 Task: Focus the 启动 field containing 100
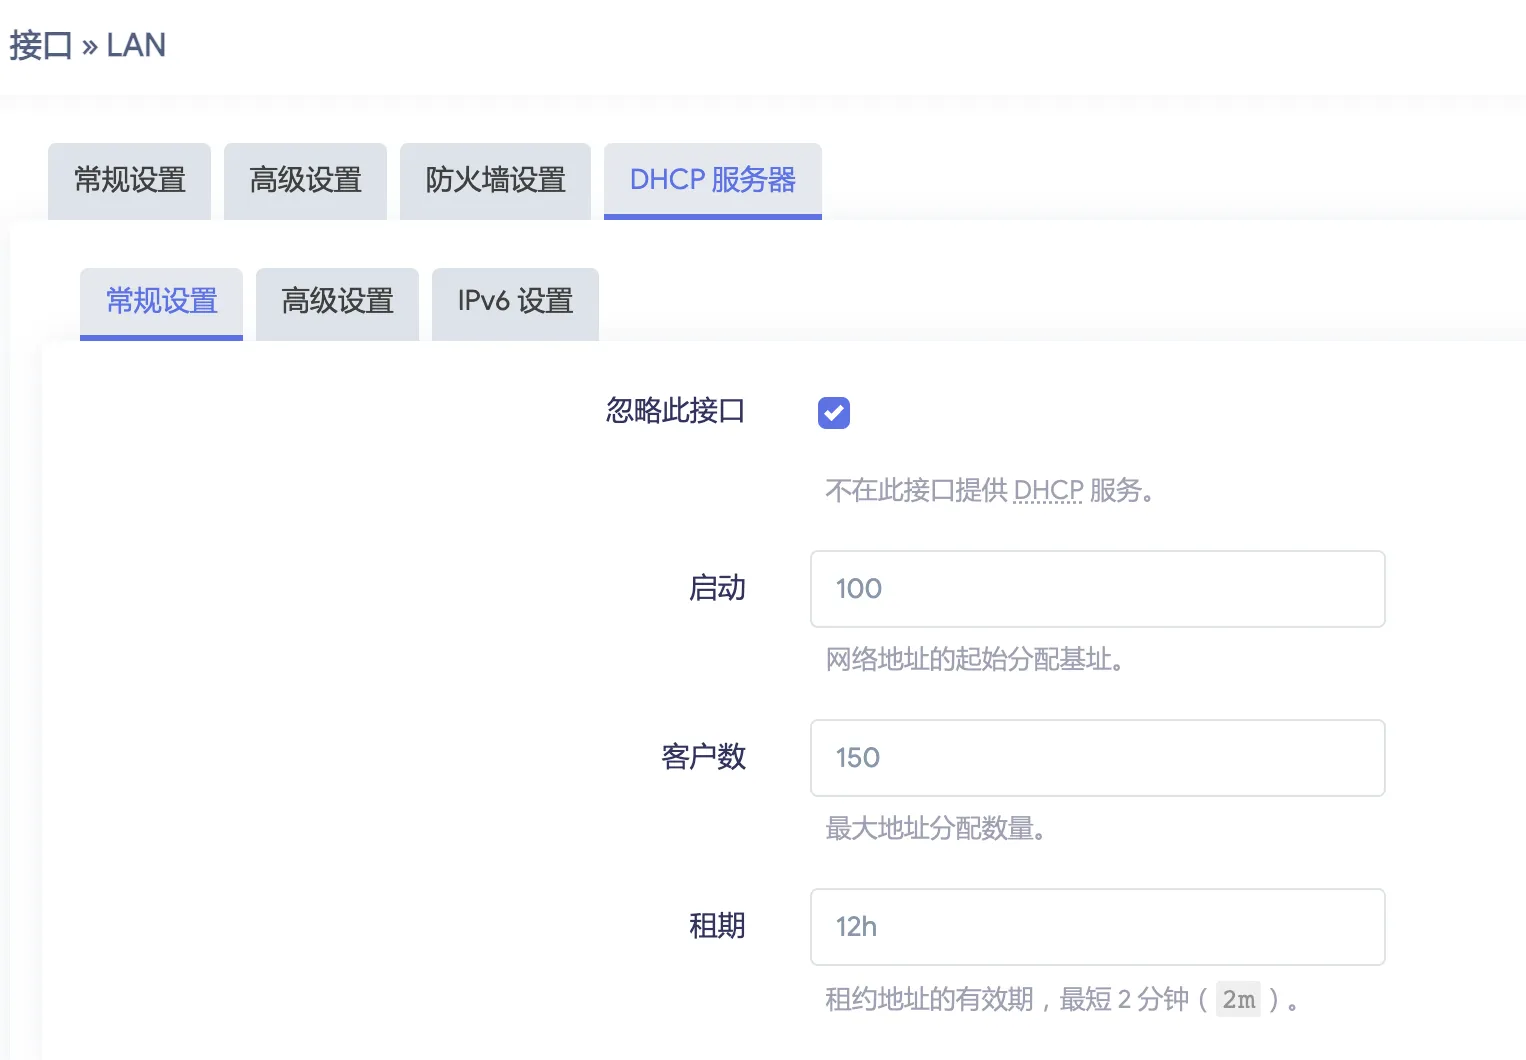click(1097, 589)
